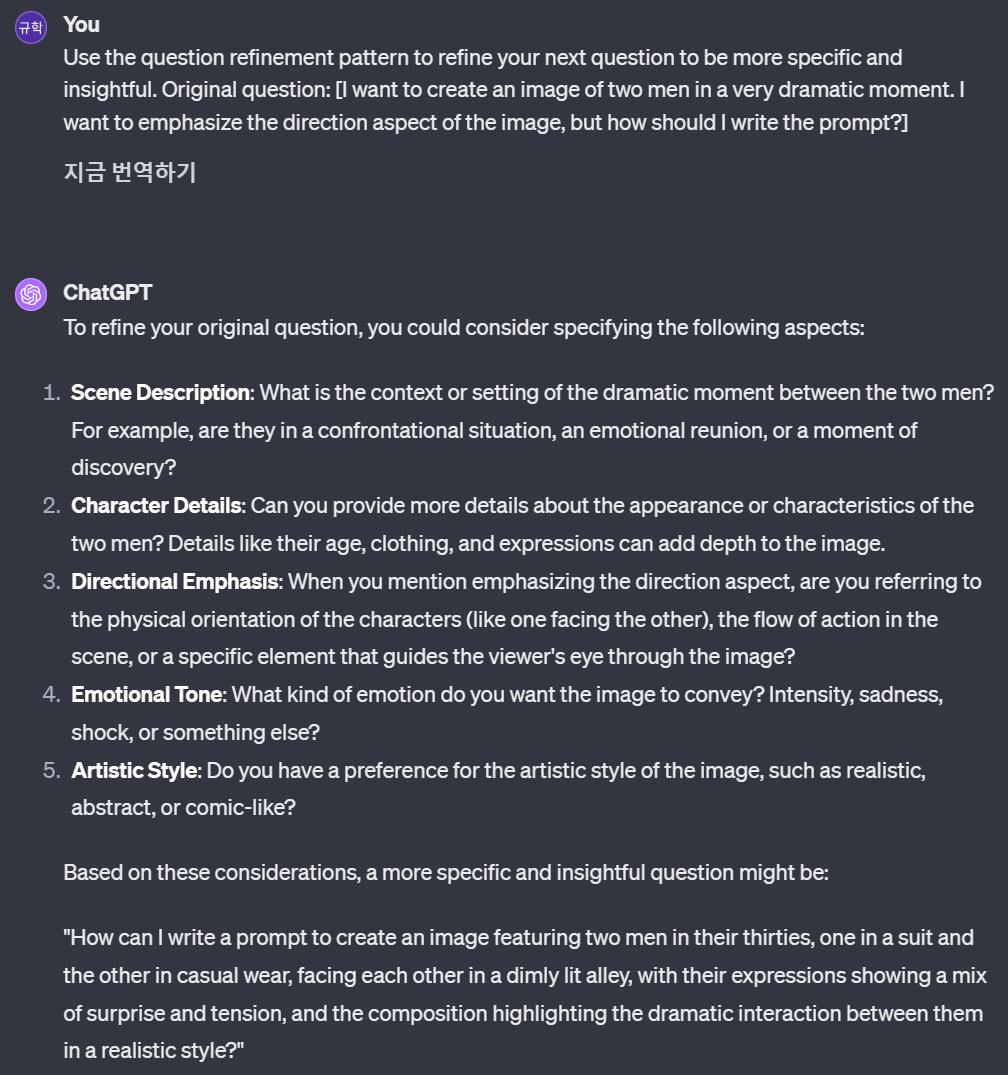
Task: Click the "Emotional Tone" bold heading
Action: pos(147,694)
